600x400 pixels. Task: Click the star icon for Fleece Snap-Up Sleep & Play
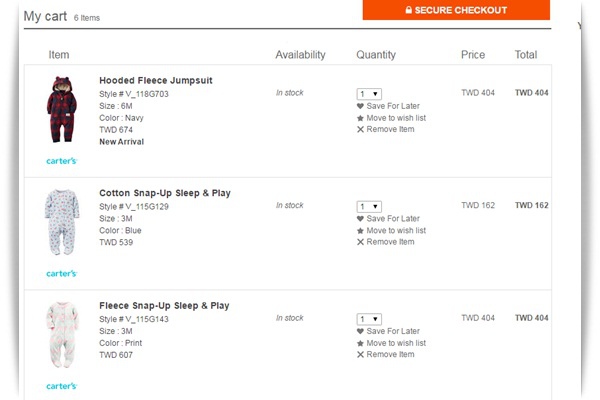tap(360, 343)
